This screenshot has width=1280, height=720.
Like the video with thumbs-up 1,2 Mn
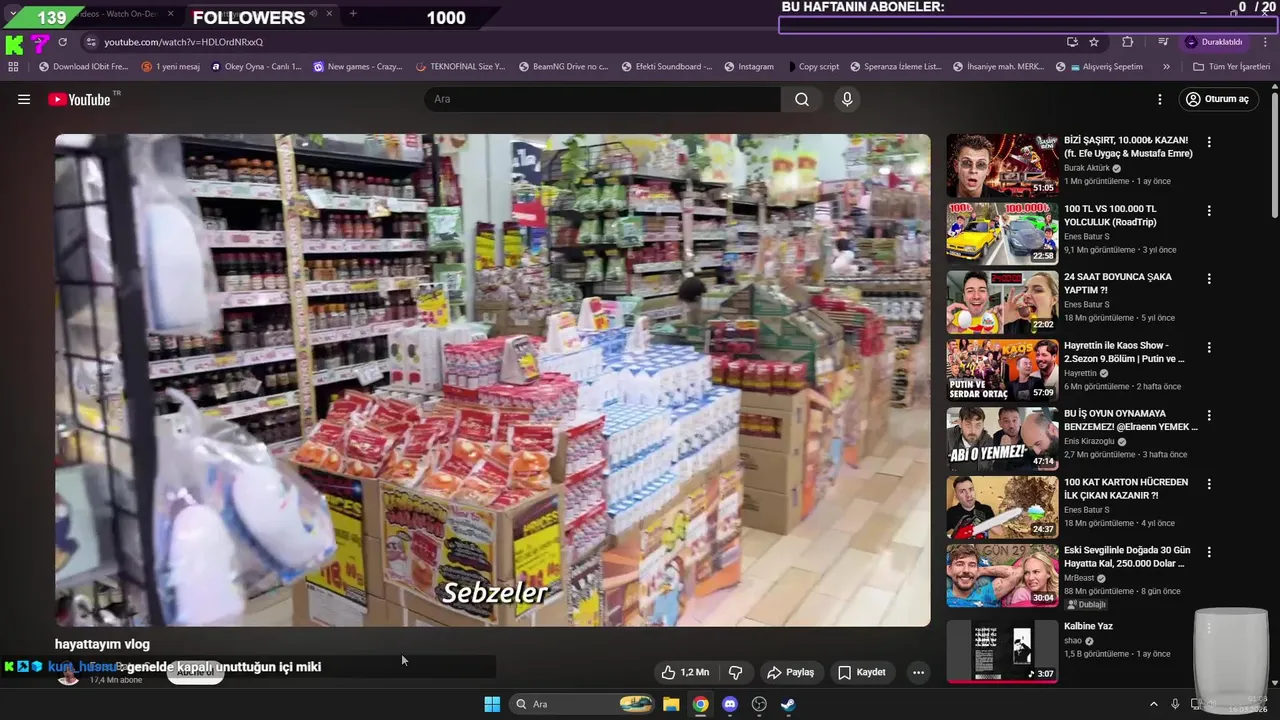pos(686,672)
